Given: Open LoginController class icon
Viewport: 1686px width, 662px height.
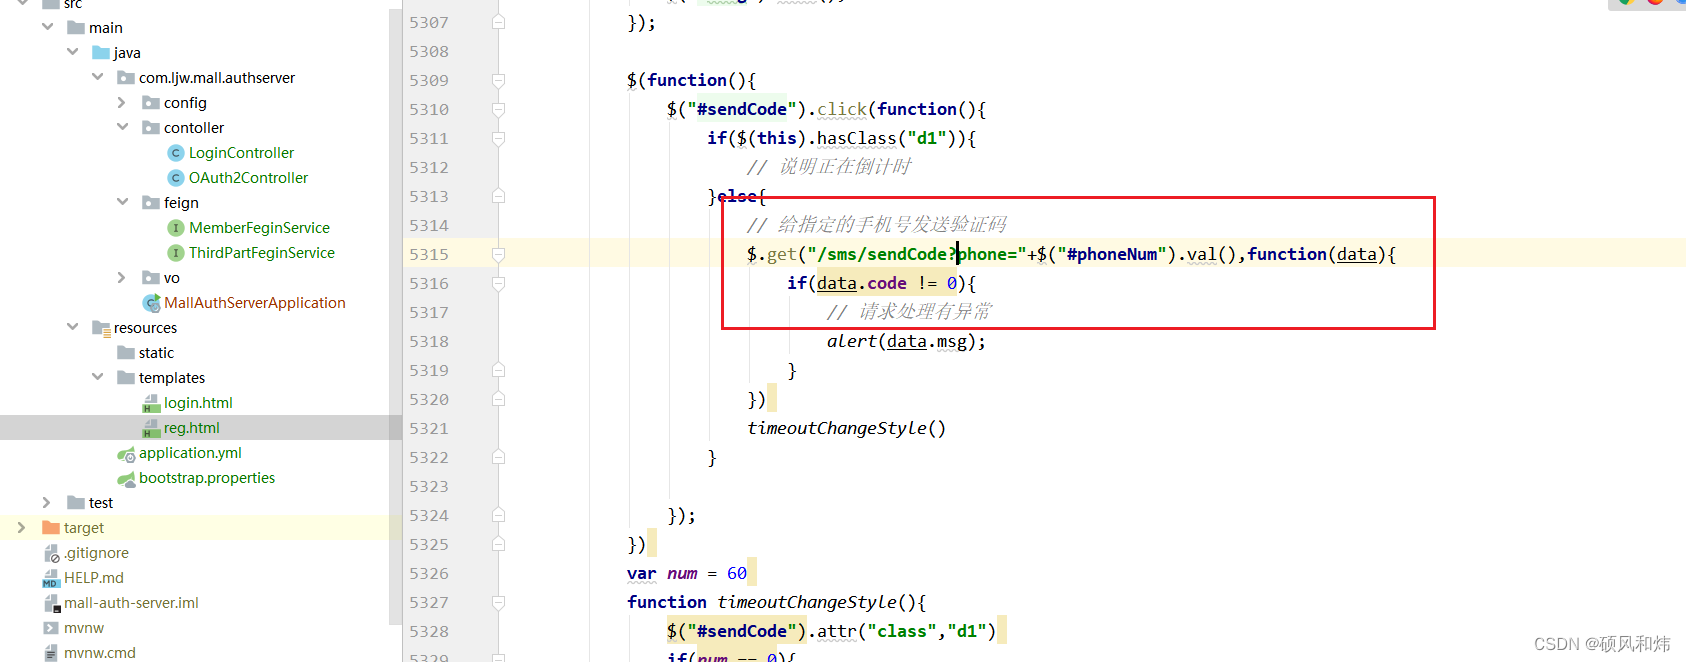Looking at the screenshot, I should coord(176,152).
